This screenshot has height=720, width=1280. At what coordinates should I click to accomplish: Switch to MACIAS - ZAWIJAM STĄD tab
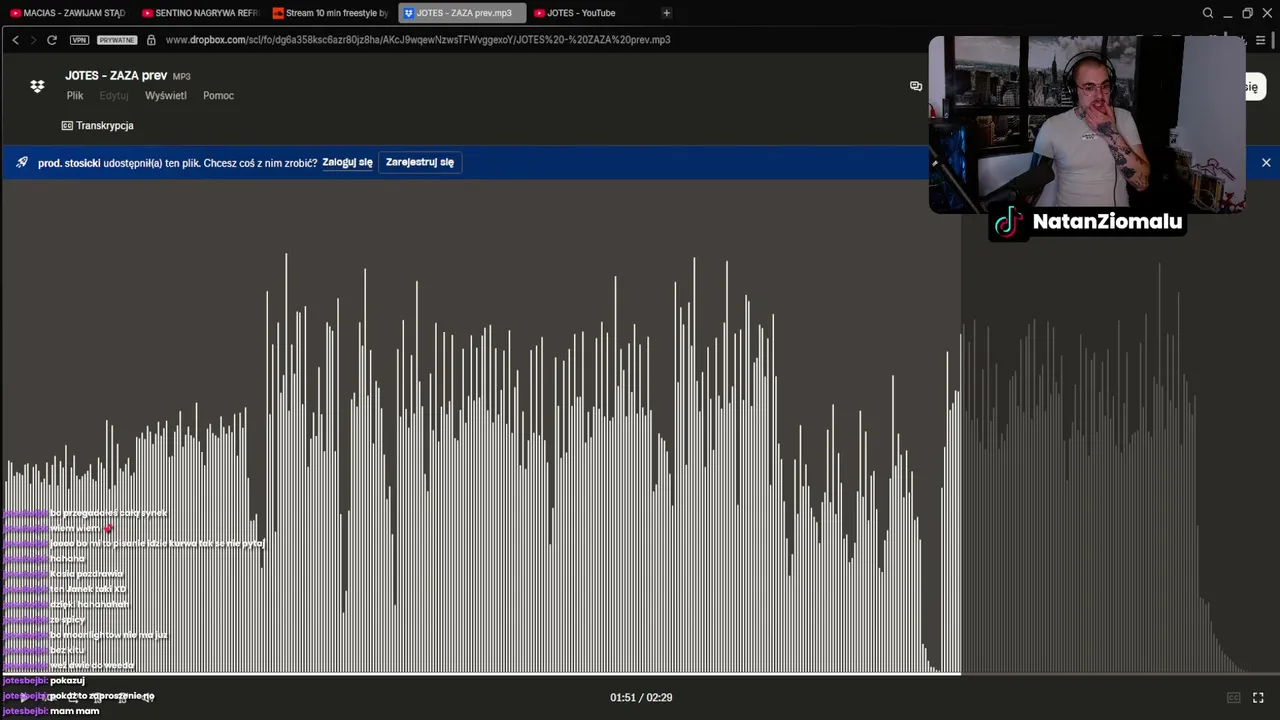(67, 13)
